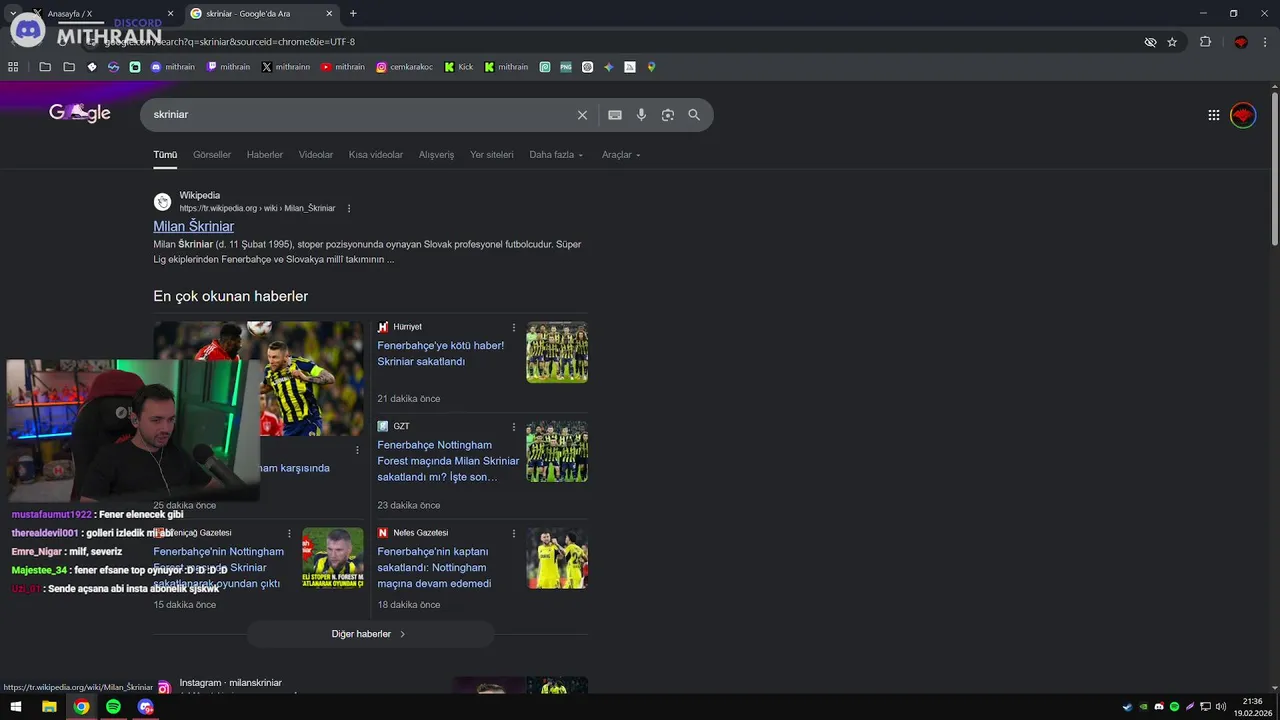Open the tab search chevron in Chrome
The width and height of the screenshot is (1280, 720).
tap(13, 14)
